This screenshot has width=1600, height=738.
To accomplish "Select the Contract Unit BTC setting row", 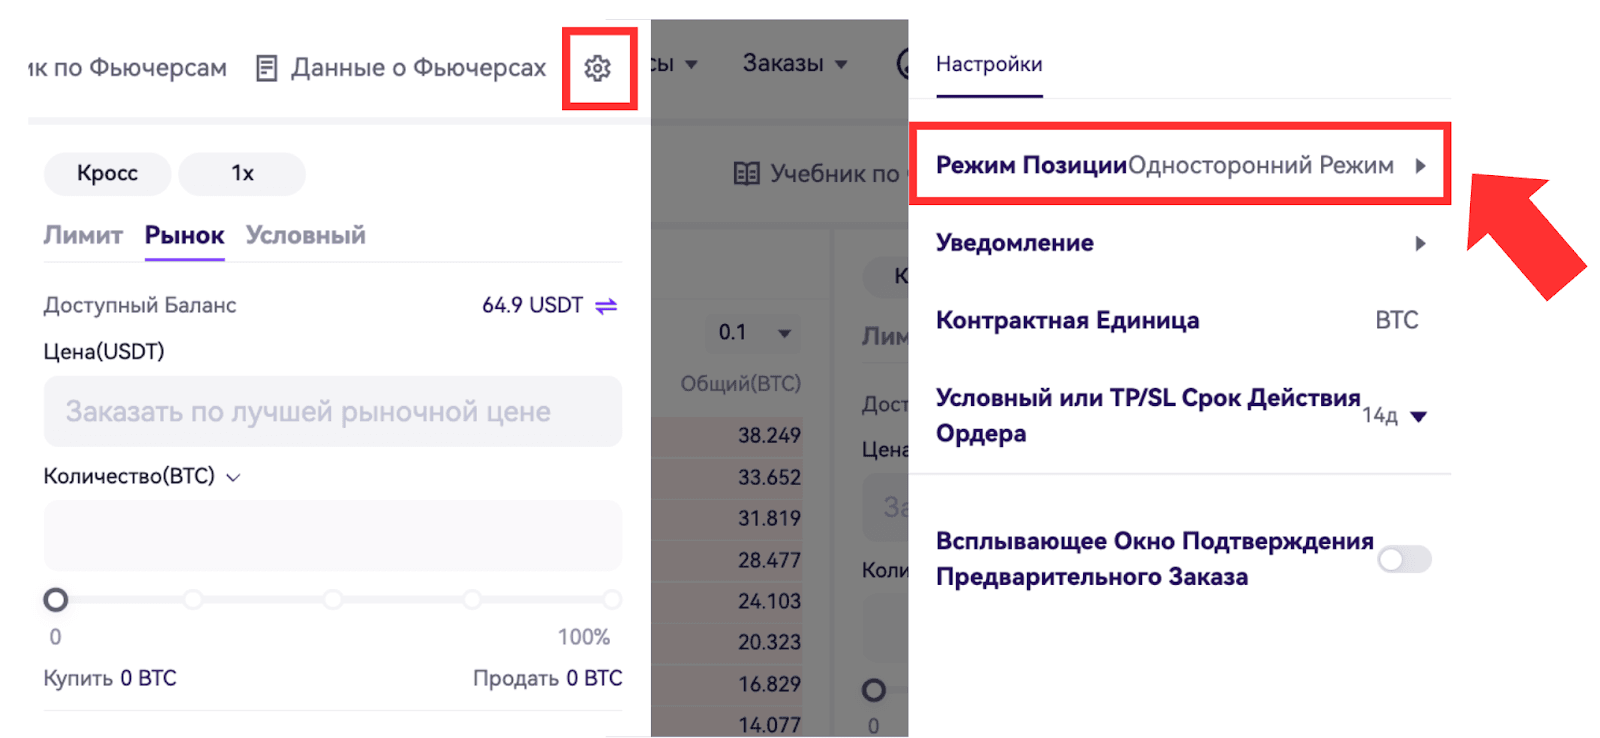I will 1178,321.
